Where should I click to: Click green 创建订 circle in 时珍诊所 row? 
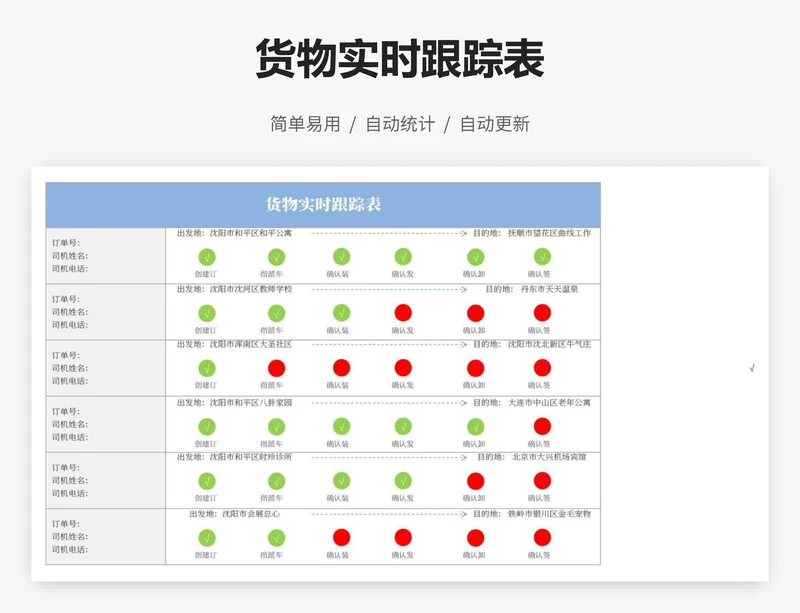click(x=207, y=481)
